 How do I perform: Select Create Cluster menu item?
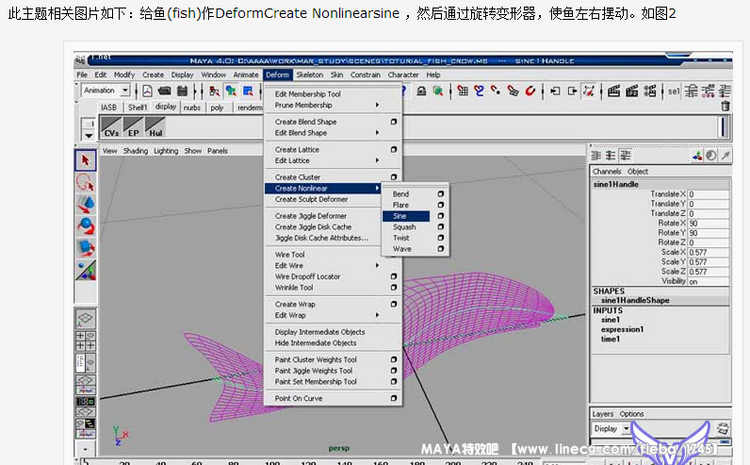pyautogui.click(x=298, y=177)
